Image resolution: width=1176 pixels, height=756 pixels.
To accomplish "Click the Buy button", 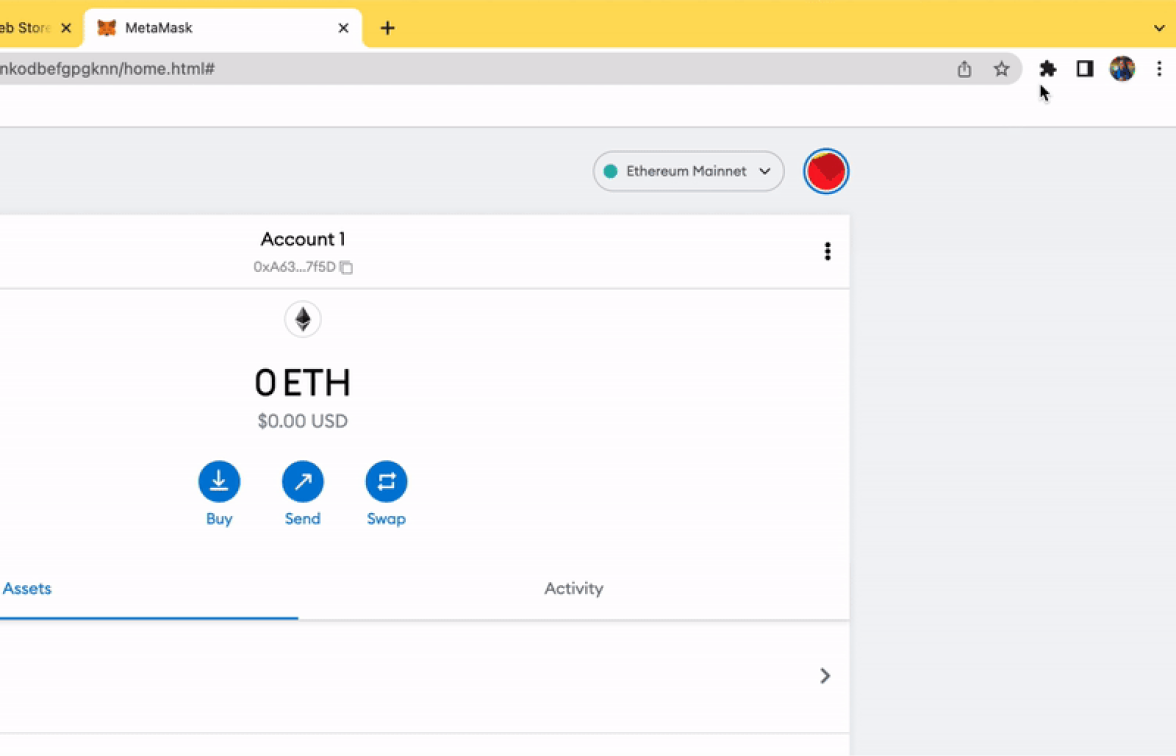I will pyautogui.click(x=219, y=494).
